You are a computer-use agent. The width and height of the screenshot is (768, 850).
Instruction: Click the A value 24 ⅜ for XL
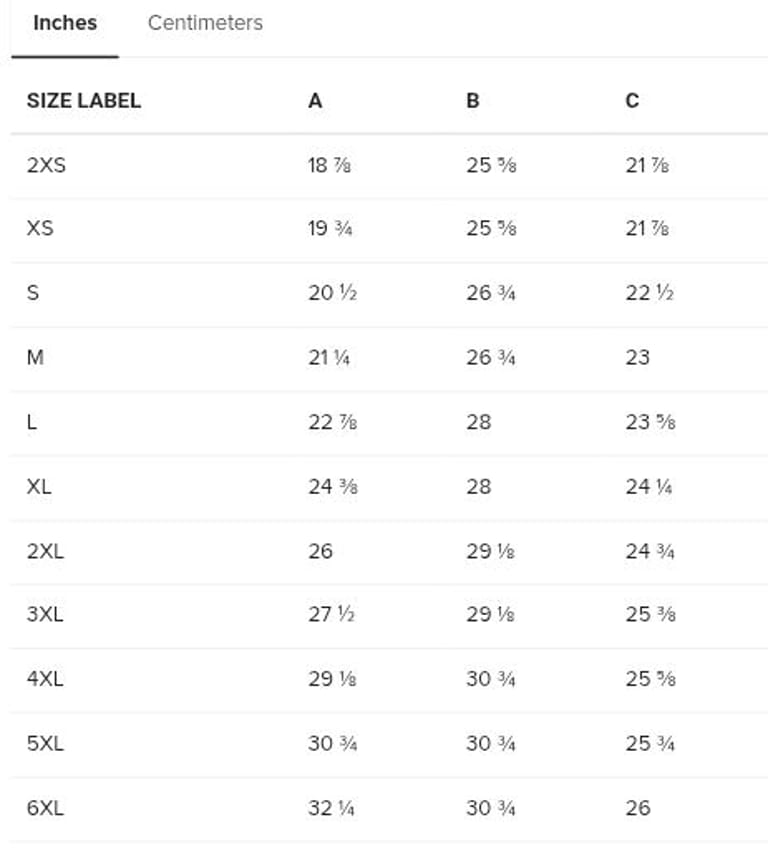coord(332,486)
